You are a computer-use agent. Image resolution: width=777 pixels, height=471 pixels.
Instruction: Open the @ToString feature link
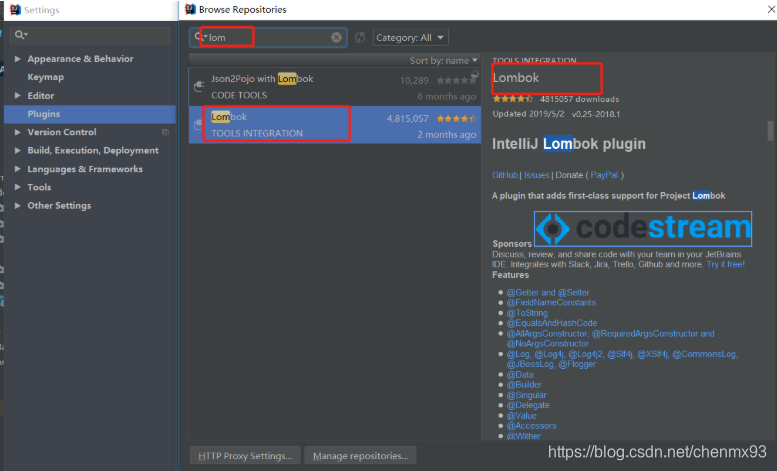pyautogui.click(x=527, y=313)
